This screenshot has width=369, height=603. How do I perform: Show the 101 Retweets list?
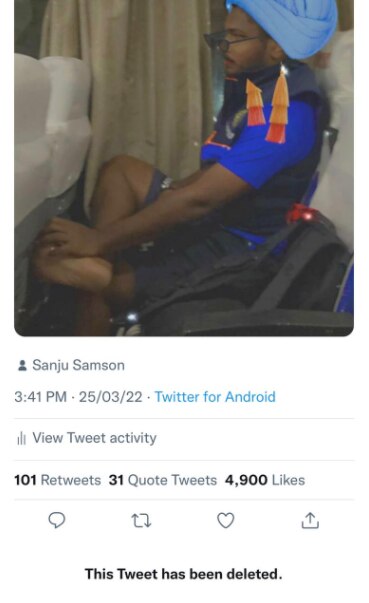point(58,480)
